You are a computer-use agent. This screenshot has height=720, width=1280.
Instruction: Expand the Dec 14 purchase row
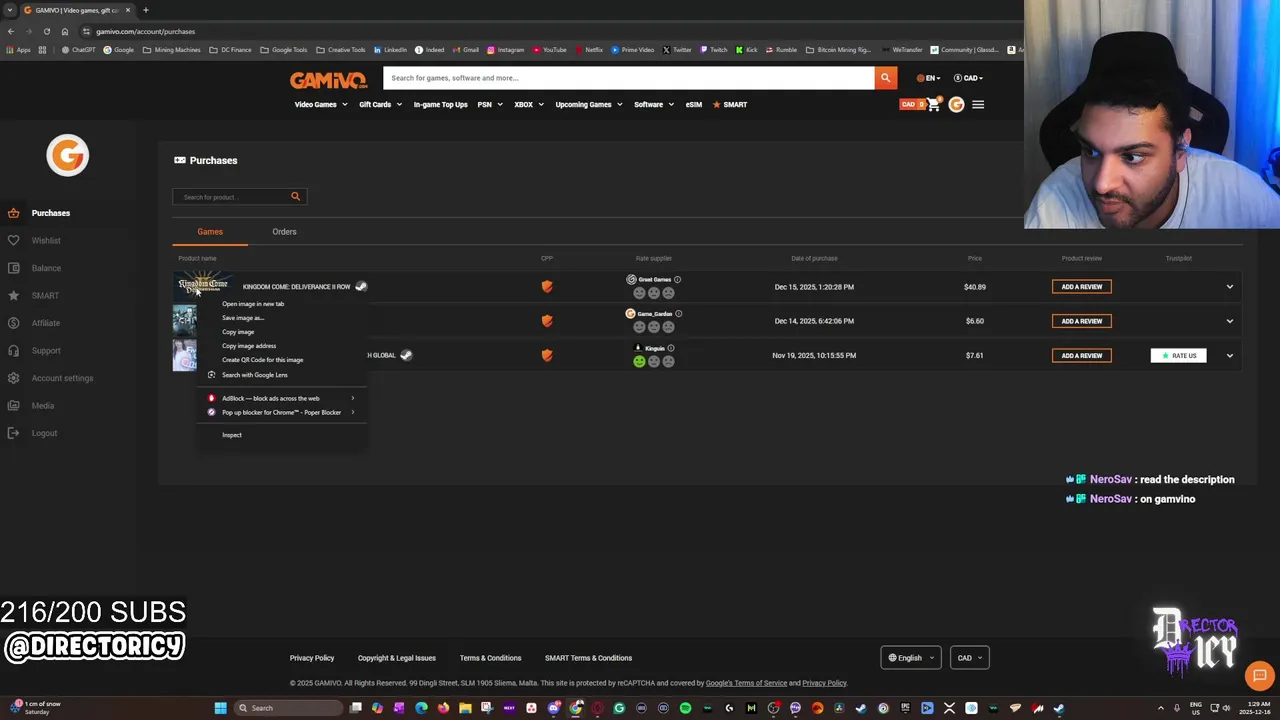point(1230,321)
